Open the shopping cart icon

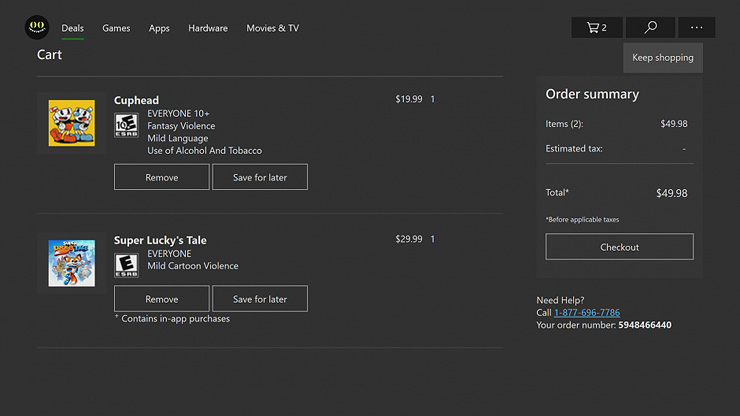(597, 28)
